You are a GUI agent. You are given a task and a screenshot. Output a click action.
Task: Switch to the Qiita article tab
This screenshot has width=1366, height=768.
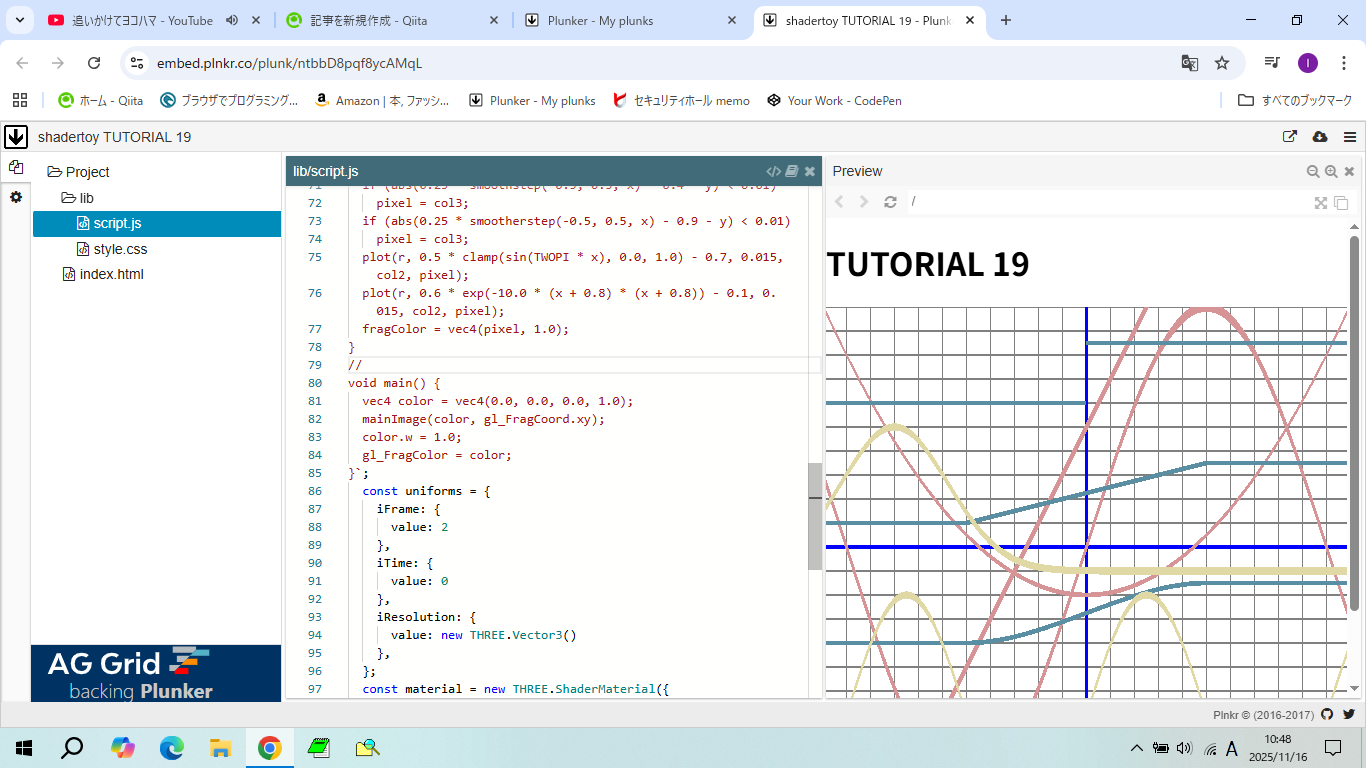click(393, 20)
